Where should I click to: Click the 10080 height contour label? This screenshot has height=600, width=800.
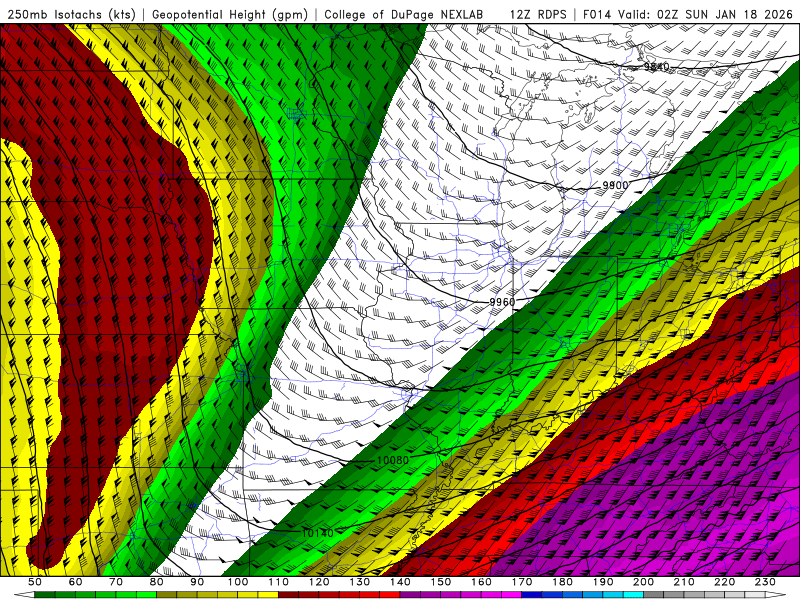click(393, 460)
